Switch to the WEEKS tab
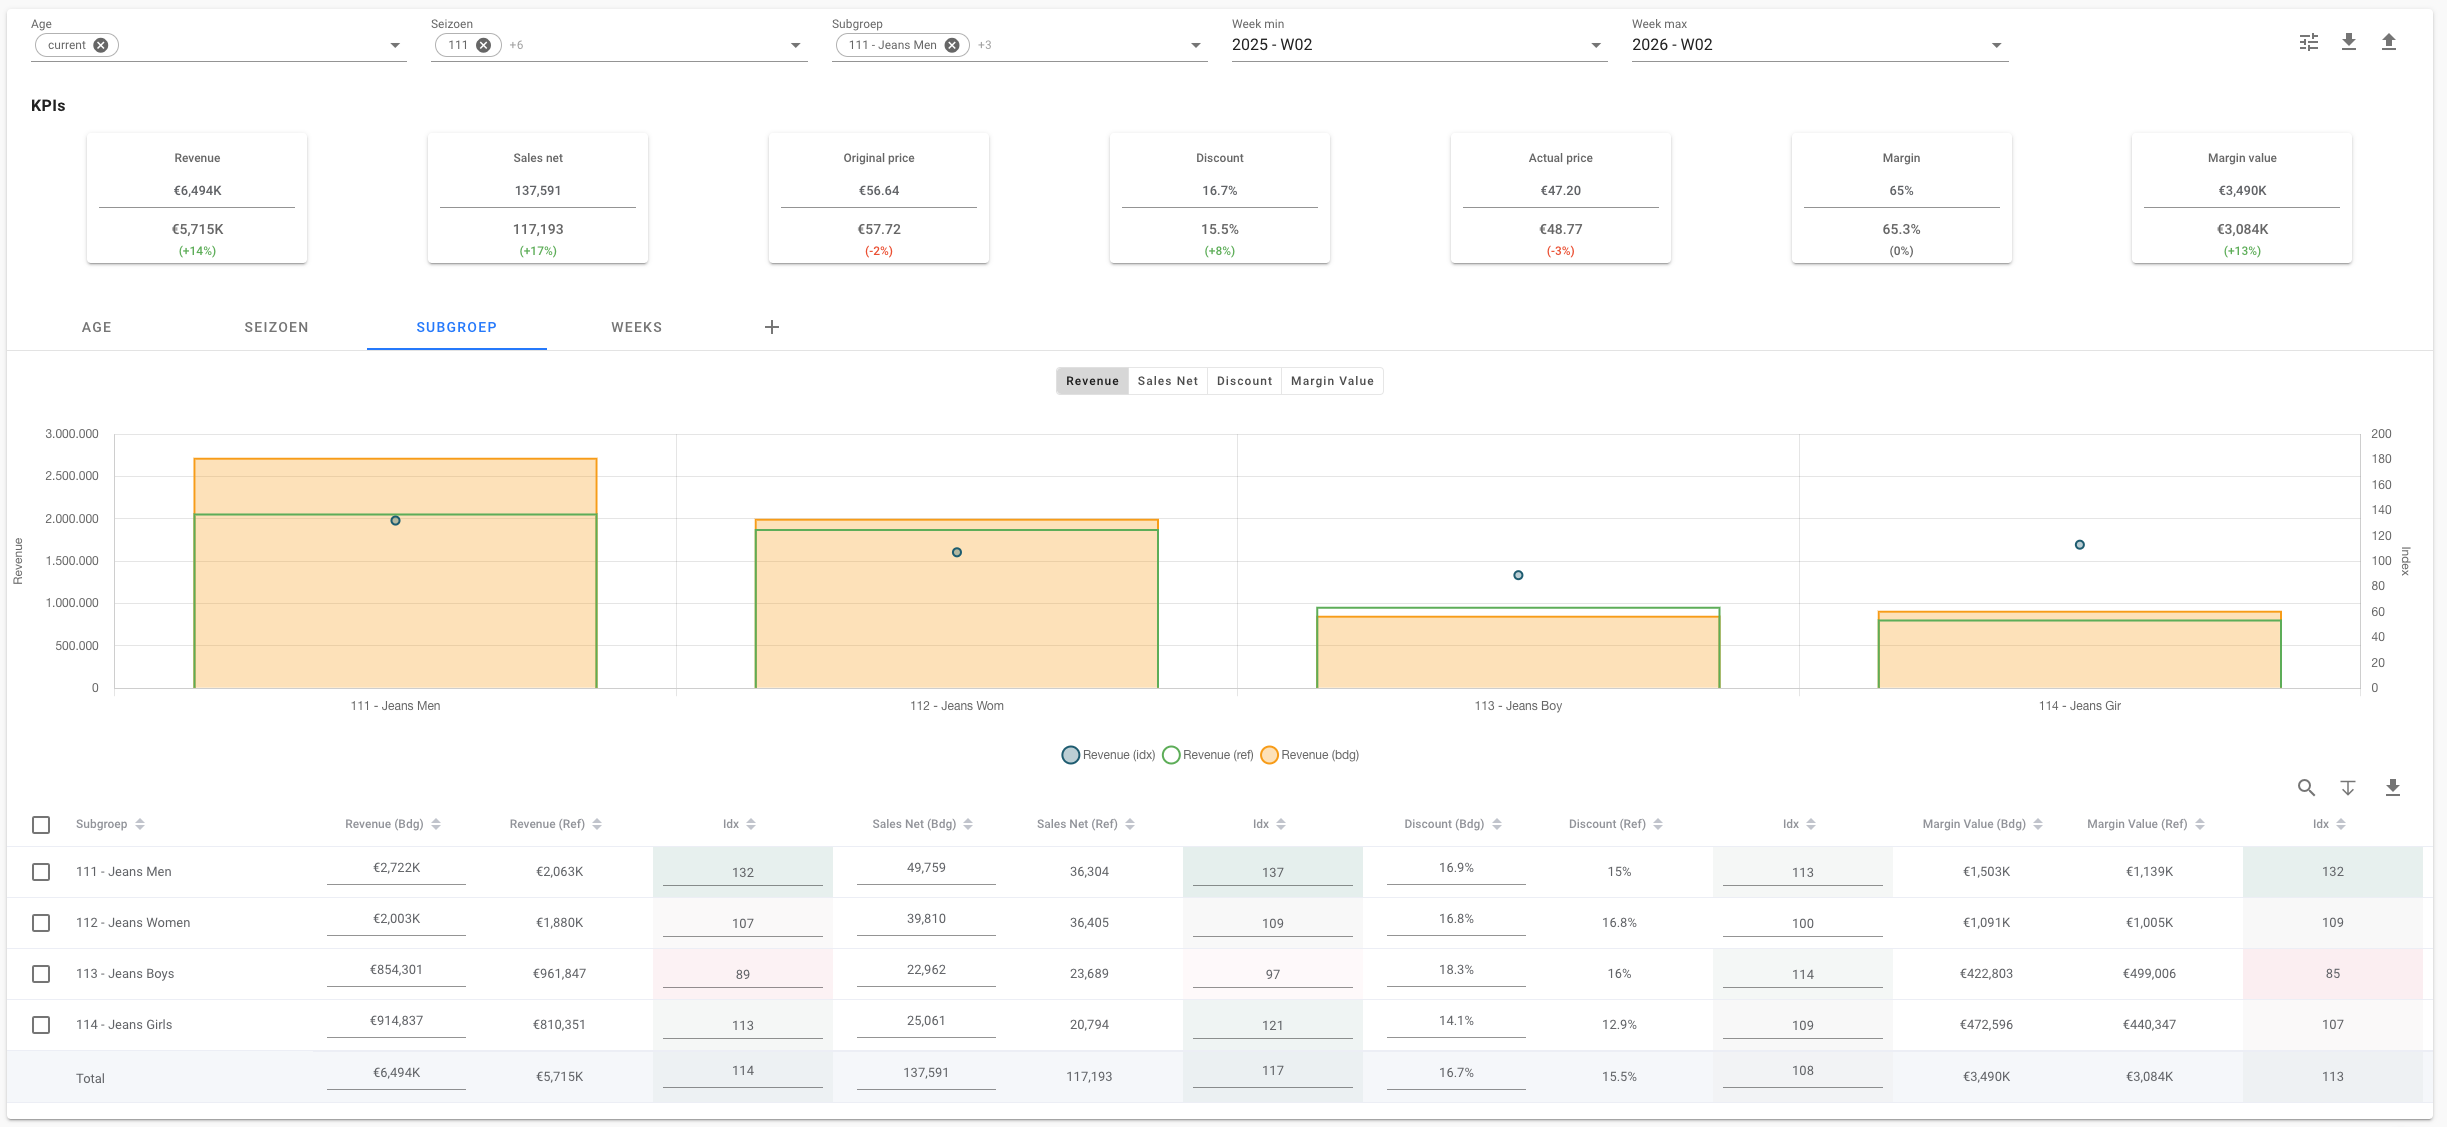The image size is (2447, 1127). pyautogui.click(x=636, y=327)
